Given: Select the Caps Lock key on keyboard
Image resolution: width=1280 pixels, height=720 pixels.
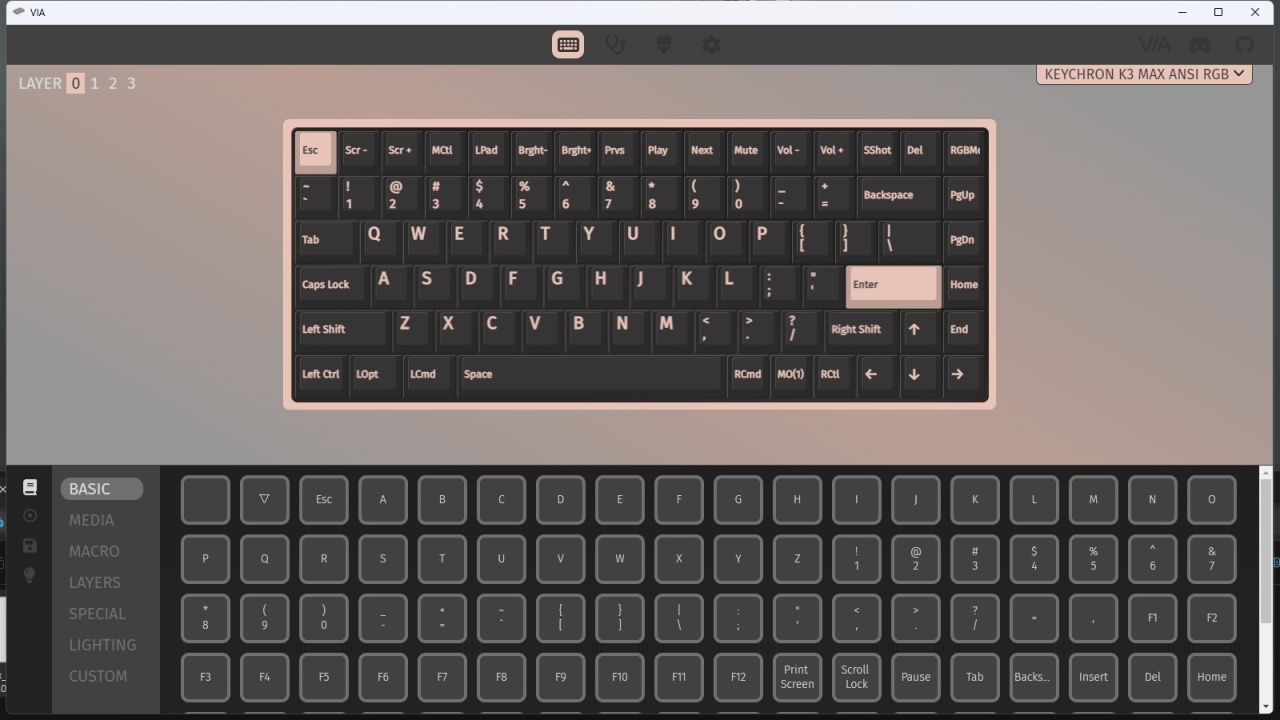Looking at the screenshot, I should [x=332, y=285].
